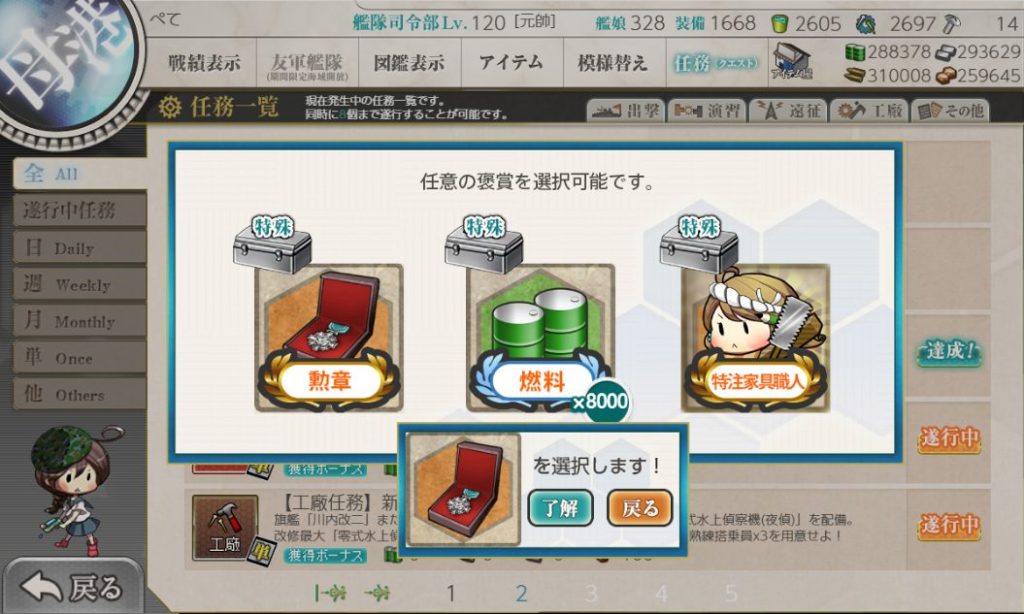Cancel with orange 戻る button in dialog
The width and height of the screenshot is (1024, 614).
[x=640, y=508]
